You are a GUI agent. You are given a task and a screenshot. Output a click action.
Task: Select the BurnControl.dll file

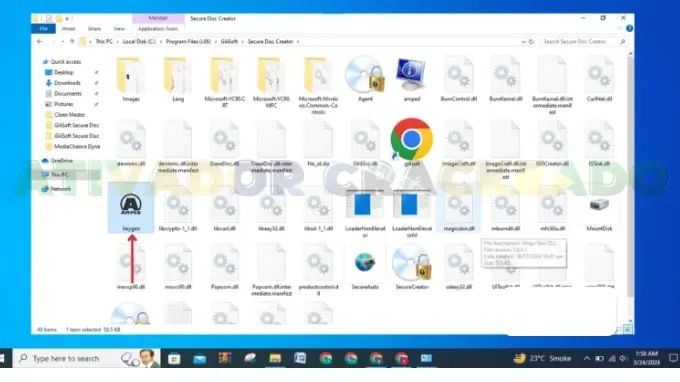tap(458, 79)
